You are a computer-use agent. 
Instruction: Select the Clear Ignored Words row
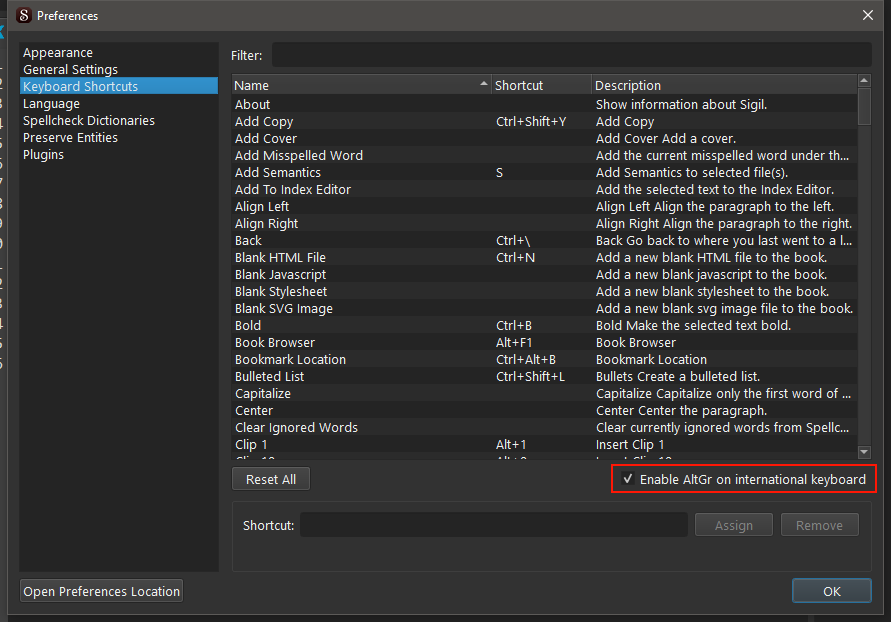click(544, 428)
